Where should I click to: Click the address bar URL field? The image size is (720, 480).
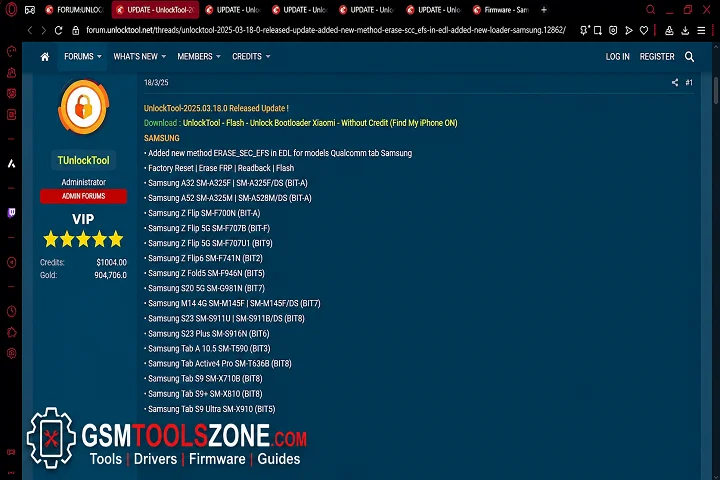(326, 30)
